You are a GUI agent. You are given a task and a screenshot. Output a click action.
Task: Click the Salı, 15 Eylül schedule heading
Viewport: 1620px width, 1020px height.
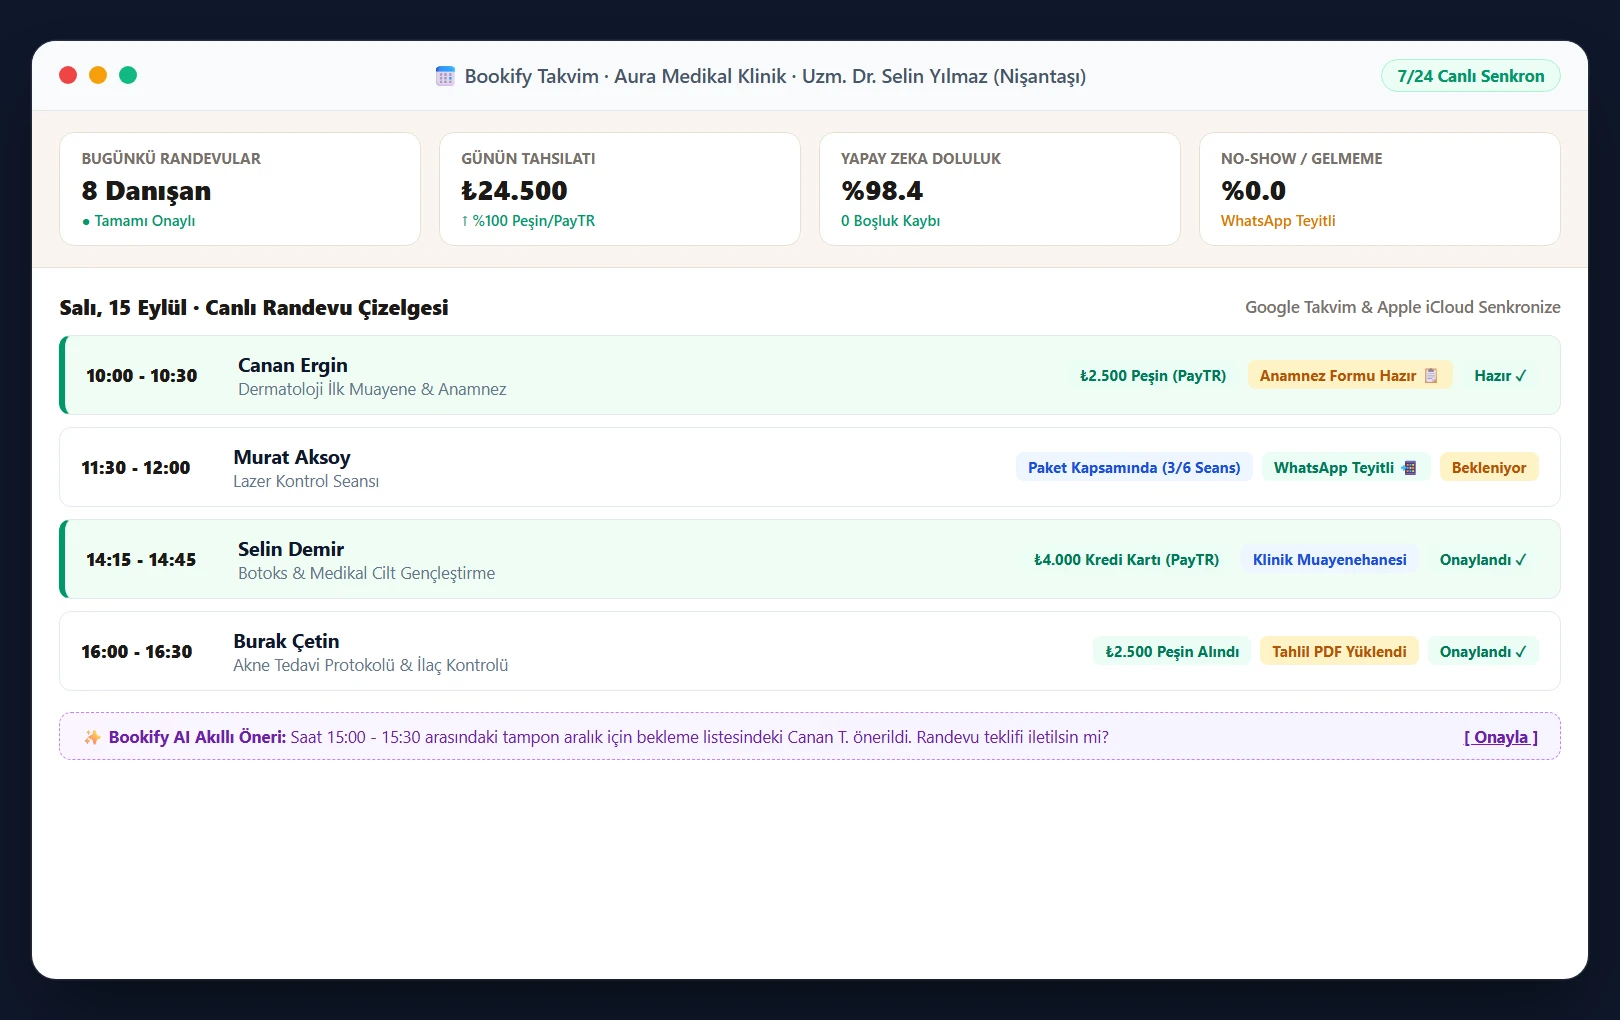pos(254,308)
